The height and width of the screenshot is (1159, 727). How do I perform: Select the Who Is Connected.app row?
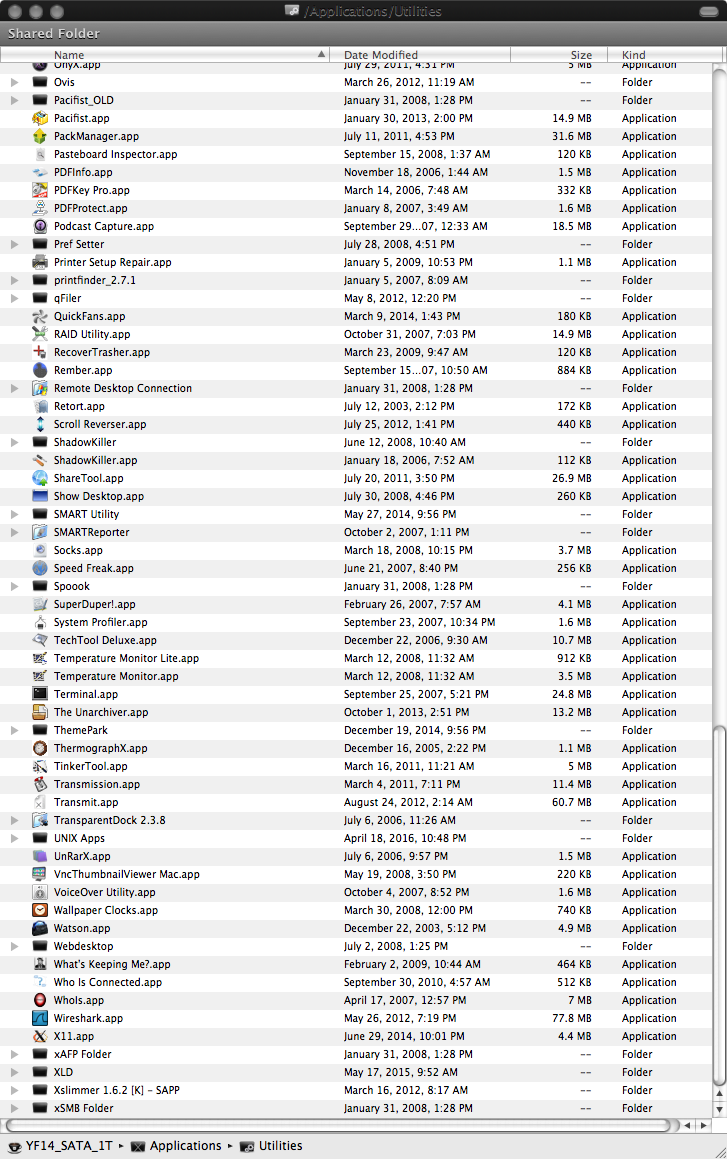[356, 982]
